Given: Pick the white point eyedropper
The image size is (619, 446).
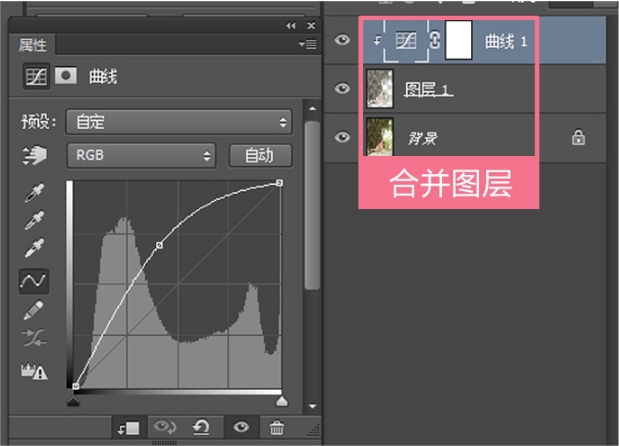Looking at the screenshot, I should 34,248.
